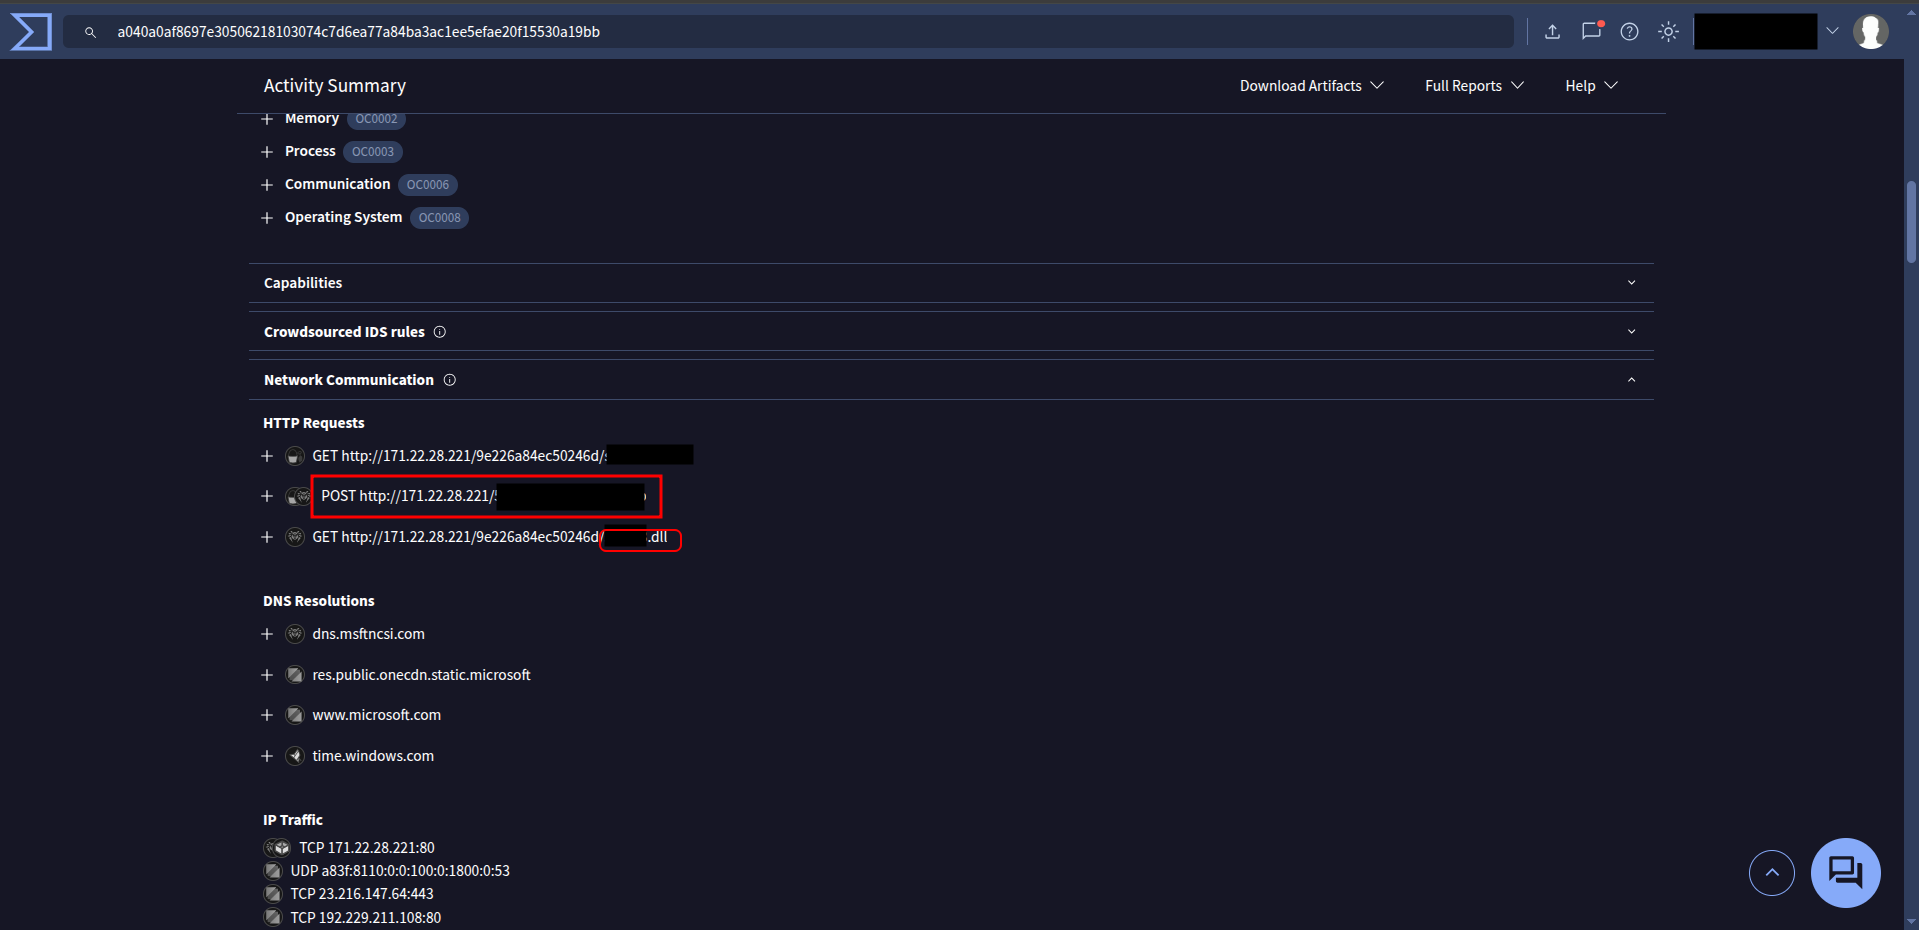The width and height of the screenshot is (1919, 930).
Task: Open the Download Artifacts menu
Action: (1311, 86)
